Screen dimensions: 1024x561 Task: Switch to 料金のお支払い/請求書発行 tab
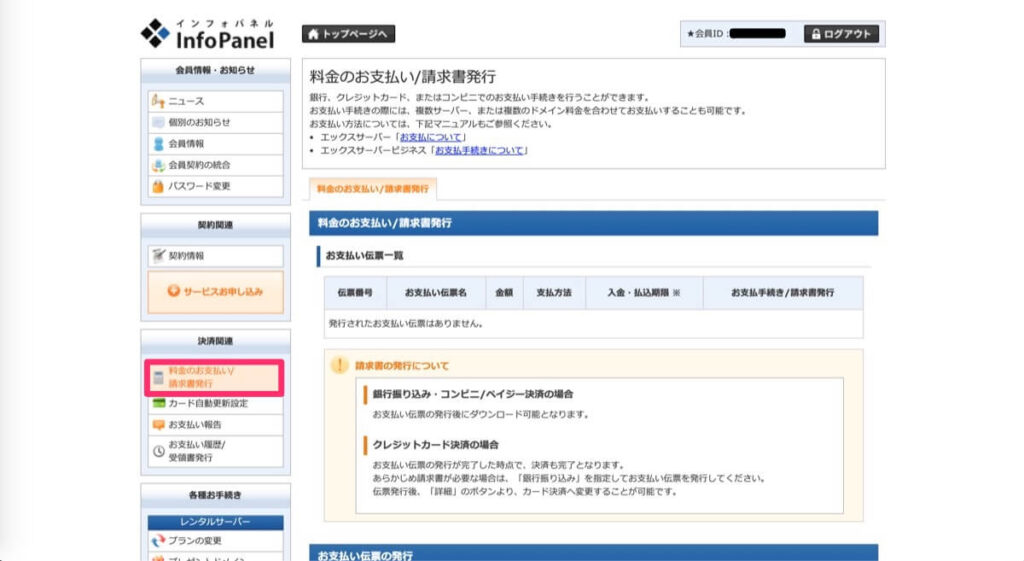click(373, 188)
